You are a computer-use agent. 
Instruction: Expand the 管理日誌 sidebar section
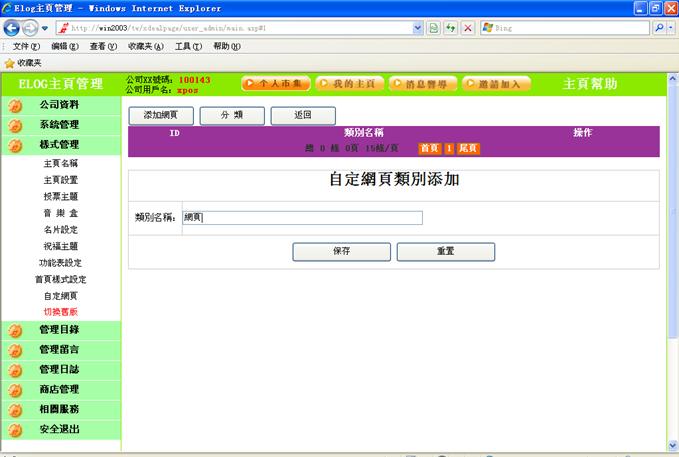pyautogui.click(x=59, y=369)
